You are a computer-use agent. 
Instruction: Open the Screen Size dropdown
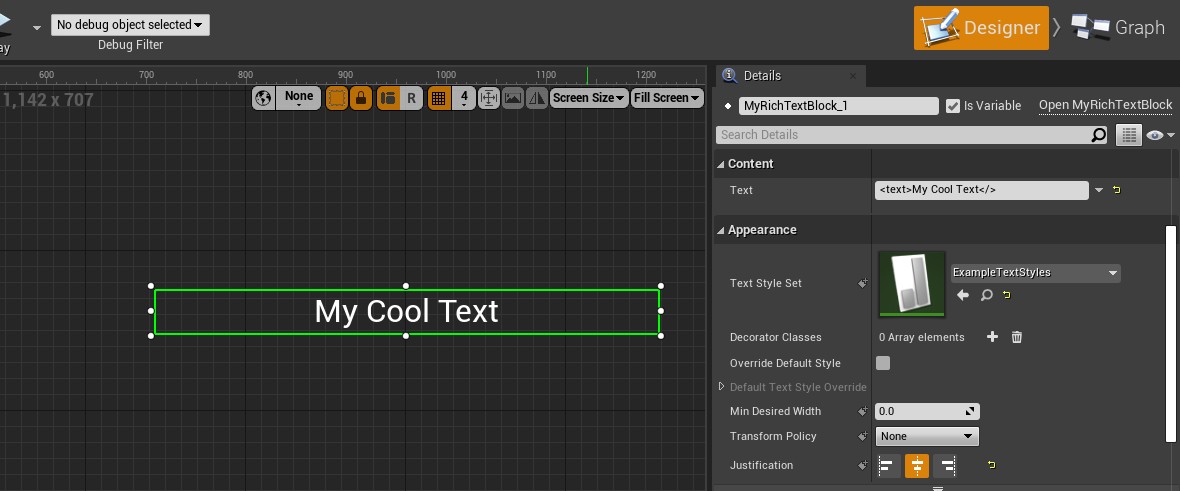(x=589, y=98)
